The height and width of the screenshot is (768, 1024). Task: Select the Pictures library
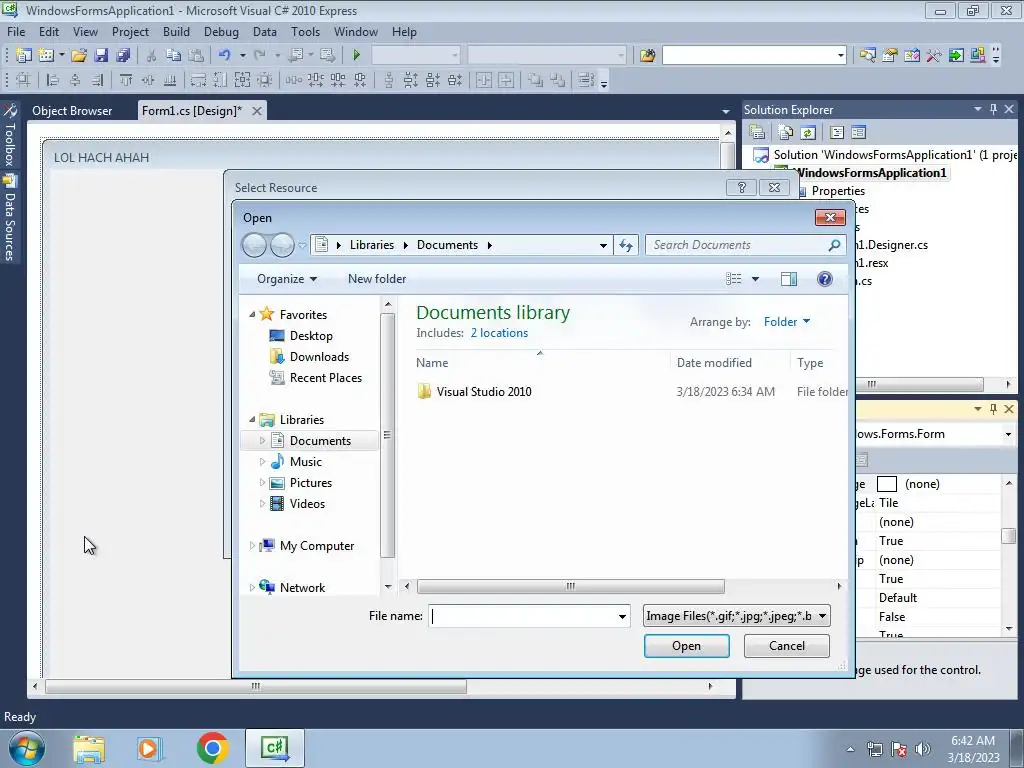pyautogui.click(x=311, y=483)
